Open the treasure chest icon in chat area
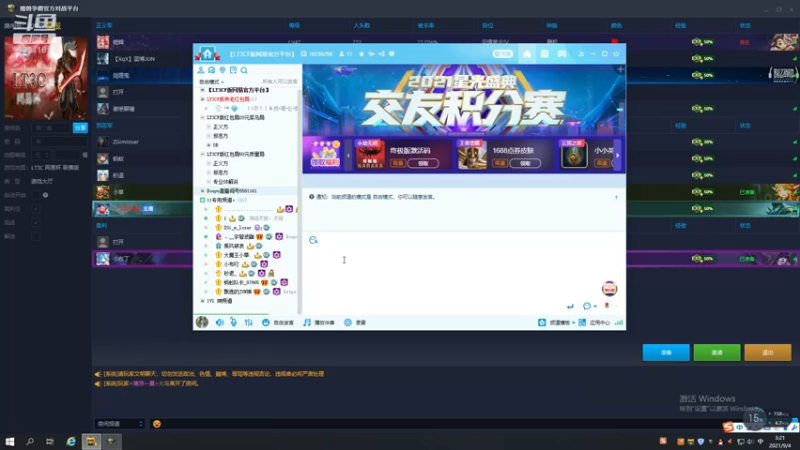Screen dimensions: 800x450 (x=609, y=289)
